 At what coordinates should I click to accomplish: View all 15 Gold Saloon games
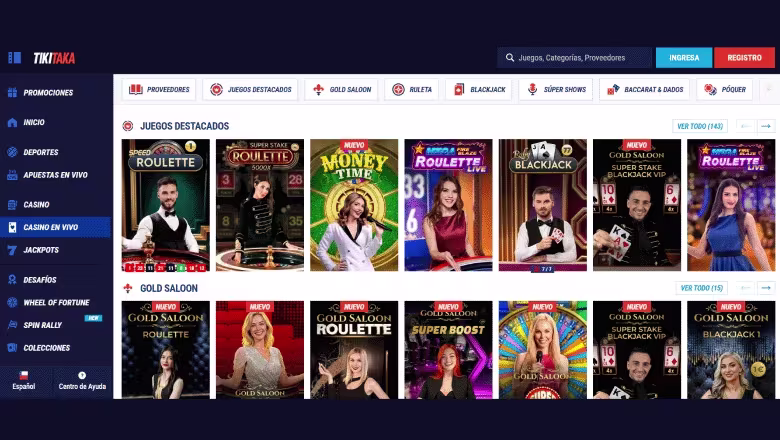(x=702, y=288)
